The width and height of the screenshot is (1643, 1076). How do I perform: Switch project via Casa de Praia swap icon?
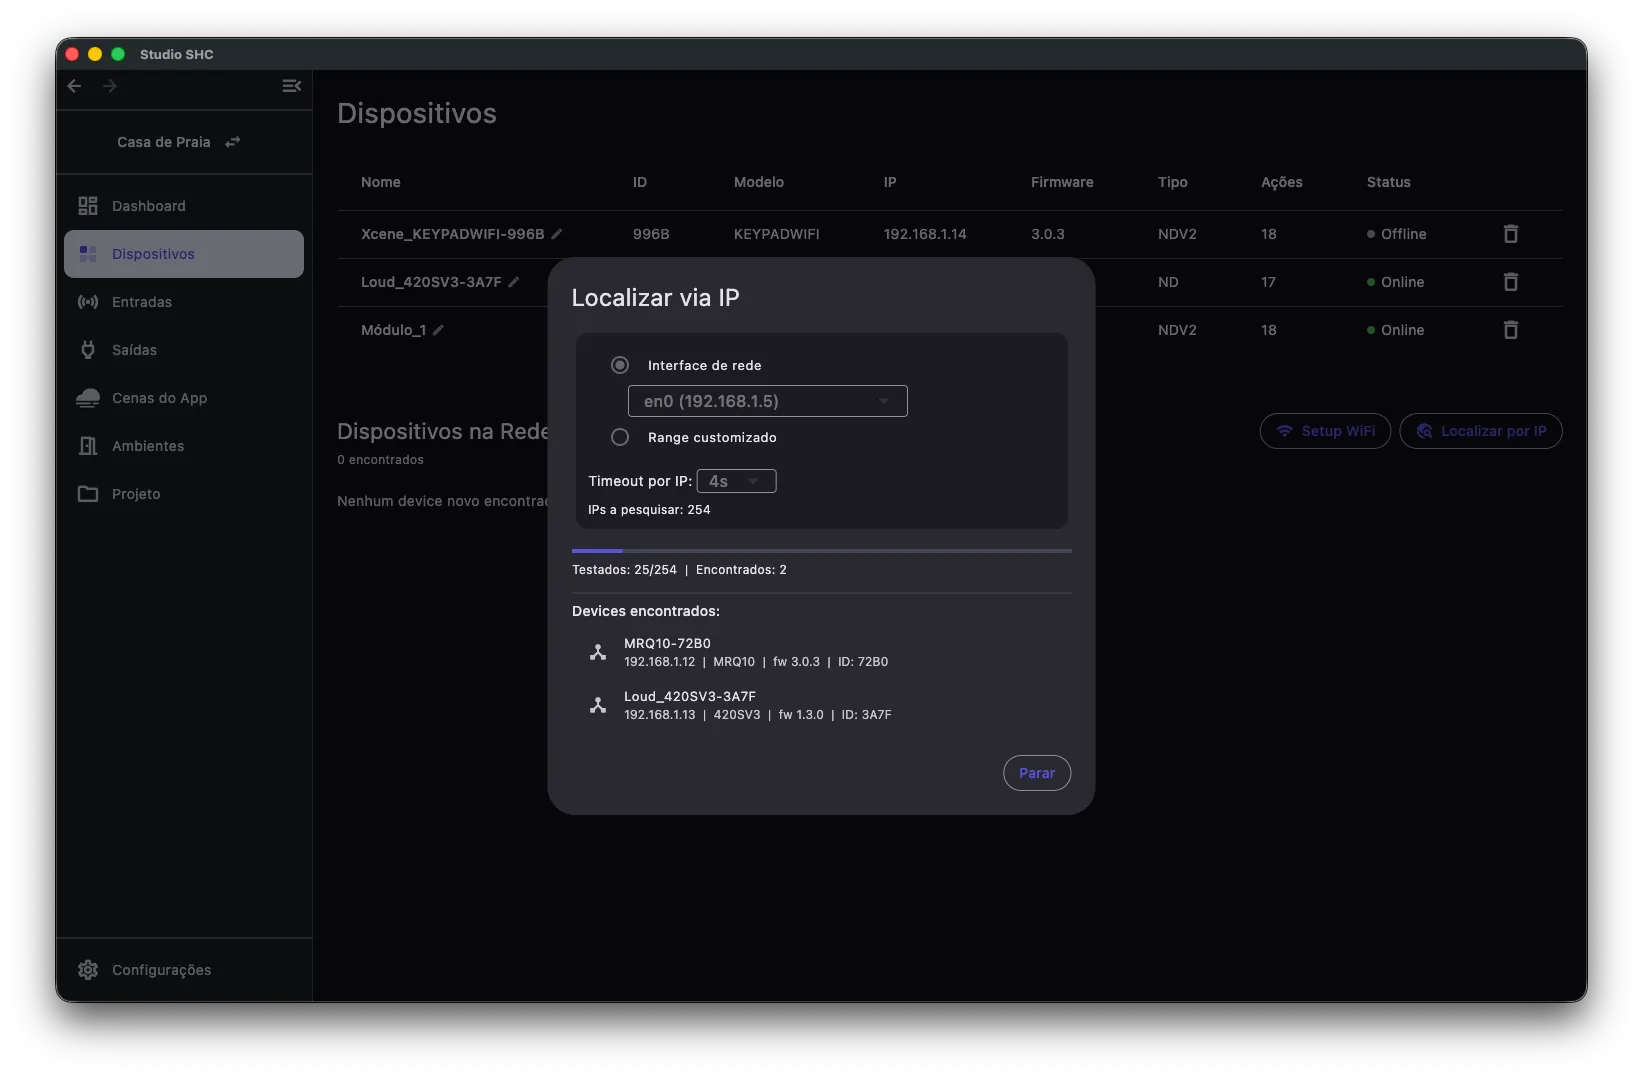coord(233,142)
